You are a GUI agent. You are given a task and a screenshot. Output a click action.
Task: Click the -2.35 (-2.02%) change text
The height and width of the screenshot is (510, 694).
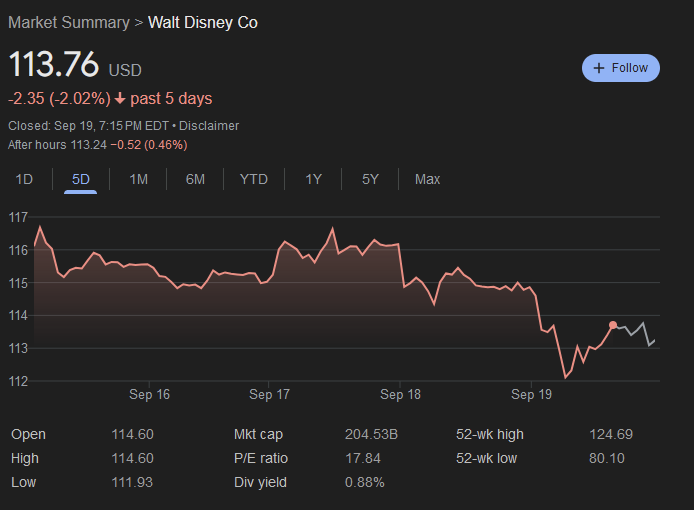point(59,98)
